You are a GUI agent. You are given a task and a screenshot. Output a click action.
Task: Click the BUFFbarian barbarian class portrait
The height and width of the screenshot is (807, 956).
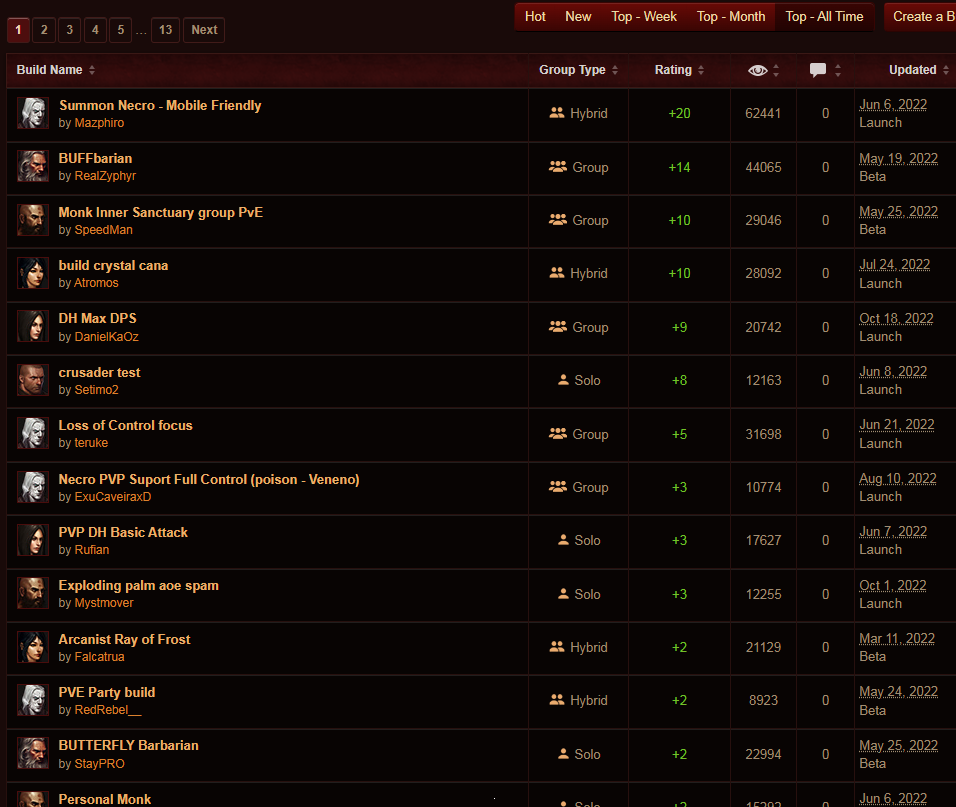(32, 166)
